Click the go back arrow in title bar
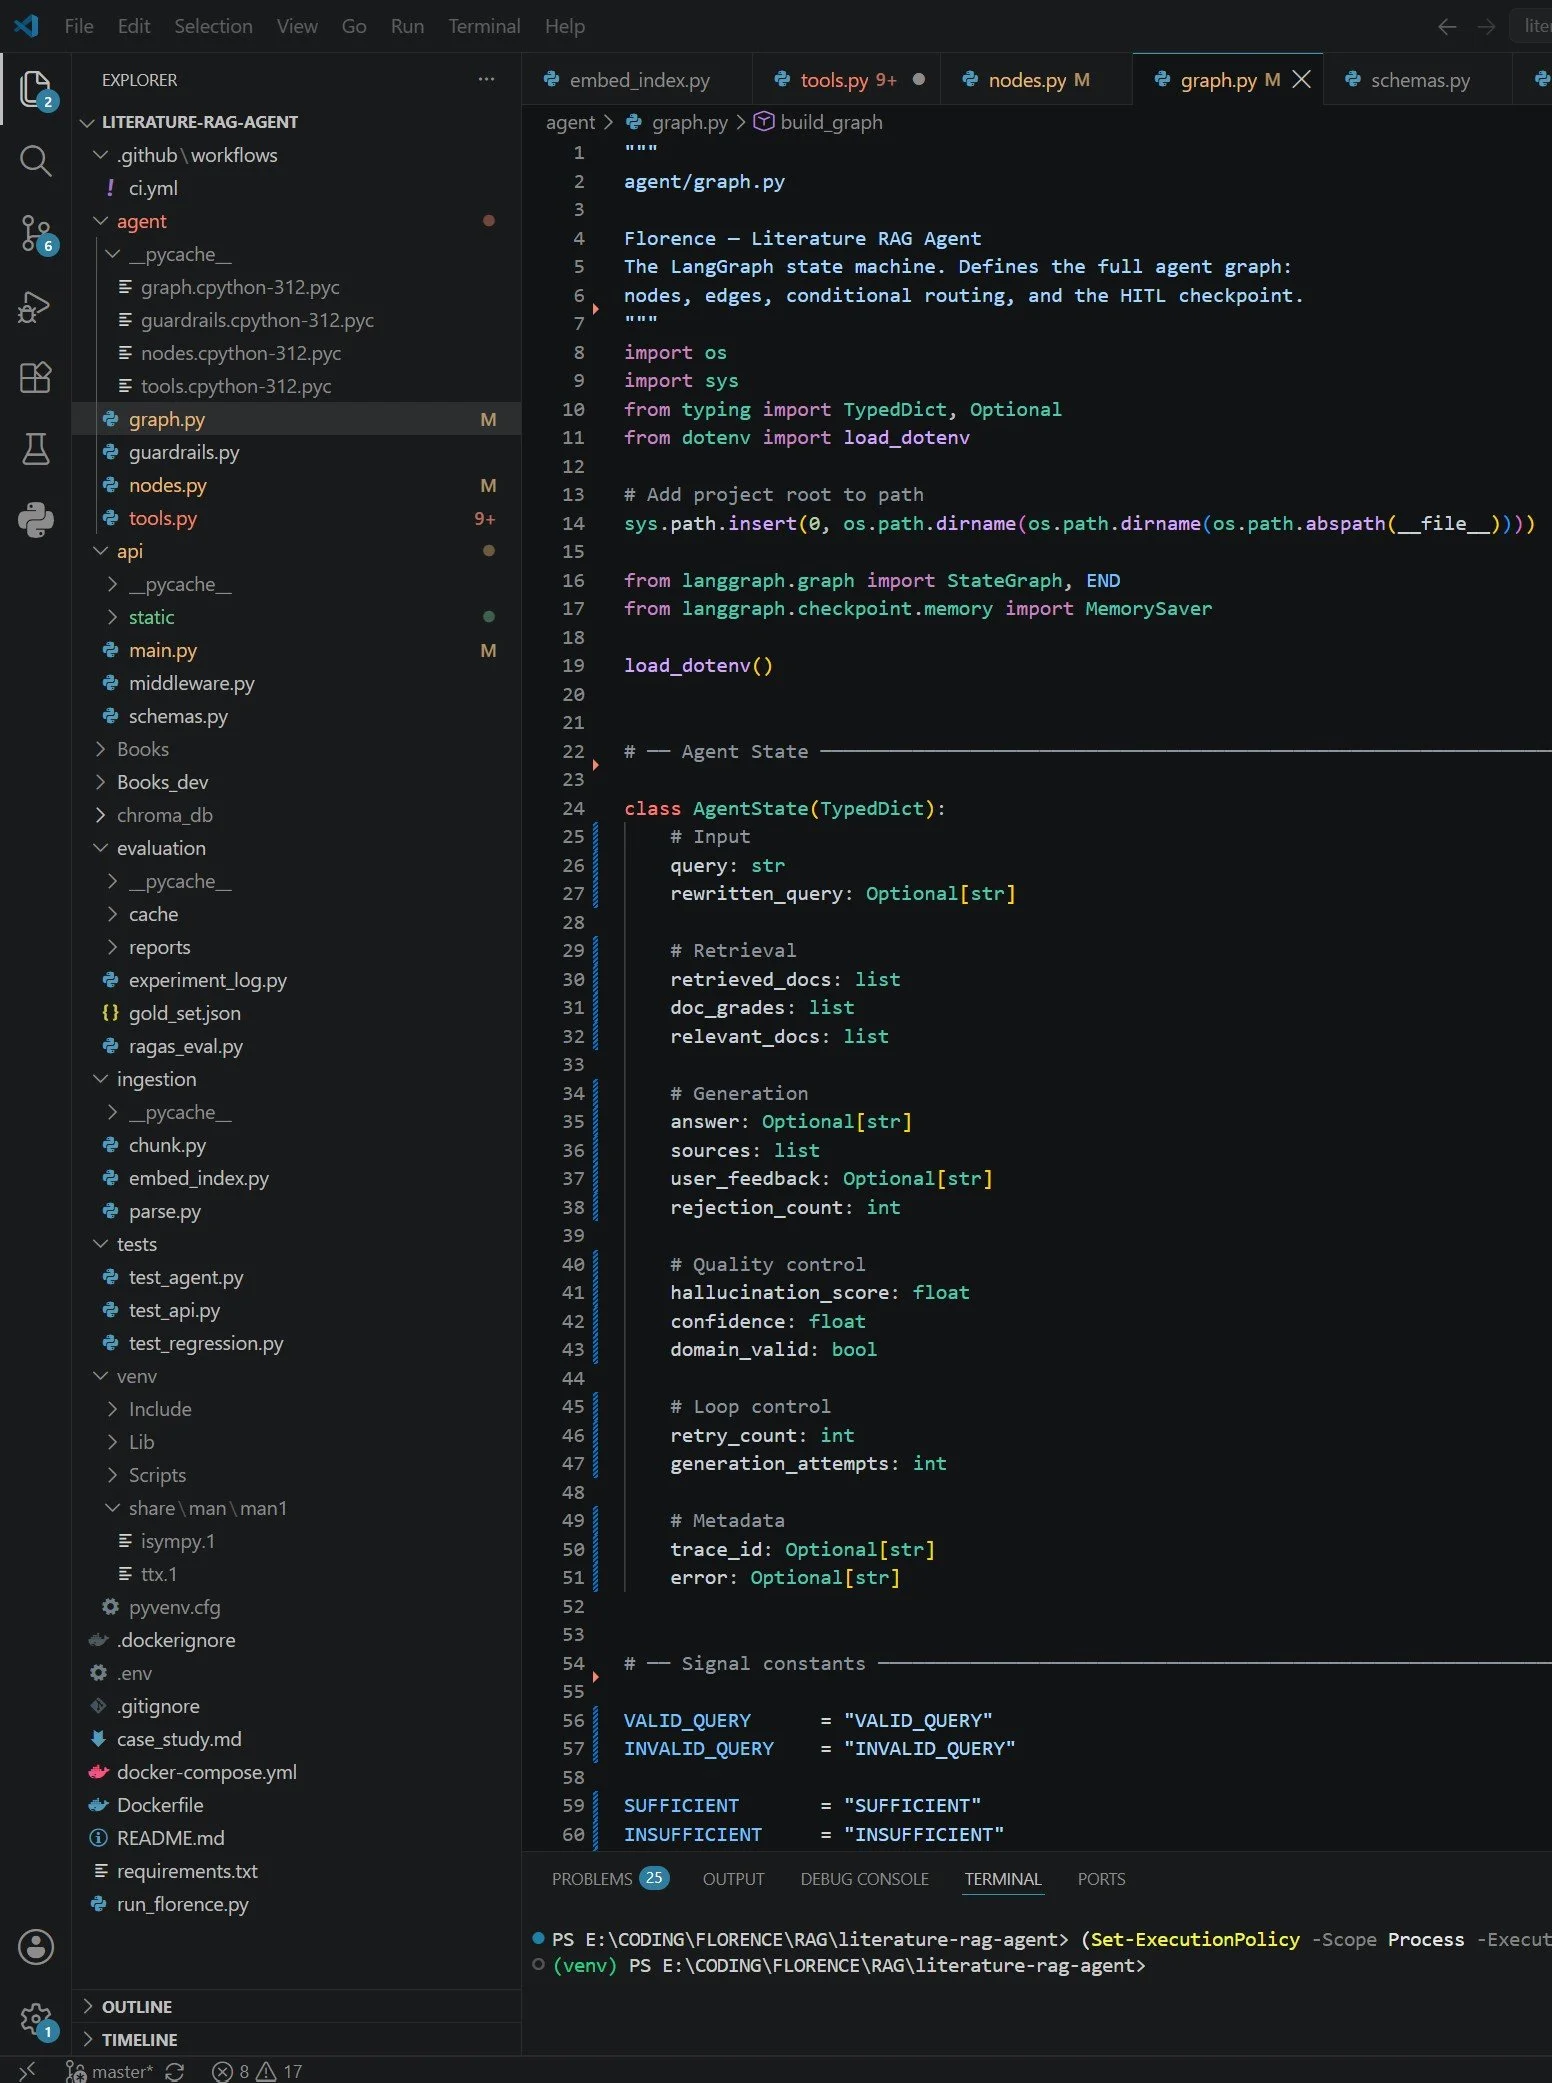 click(x=1446, y=27)
